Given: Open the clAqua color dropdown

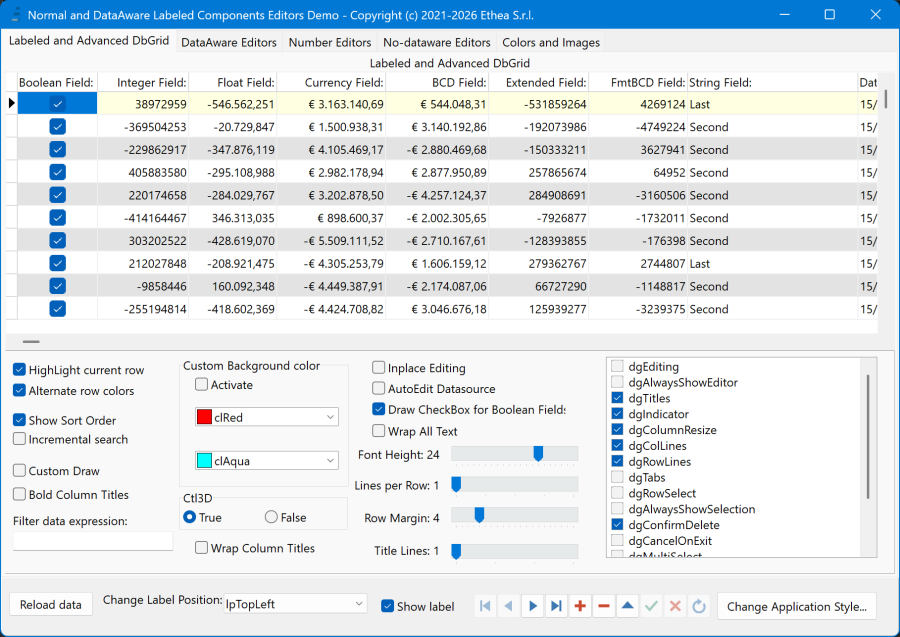Looking at the screenshot, I should 267,461.
